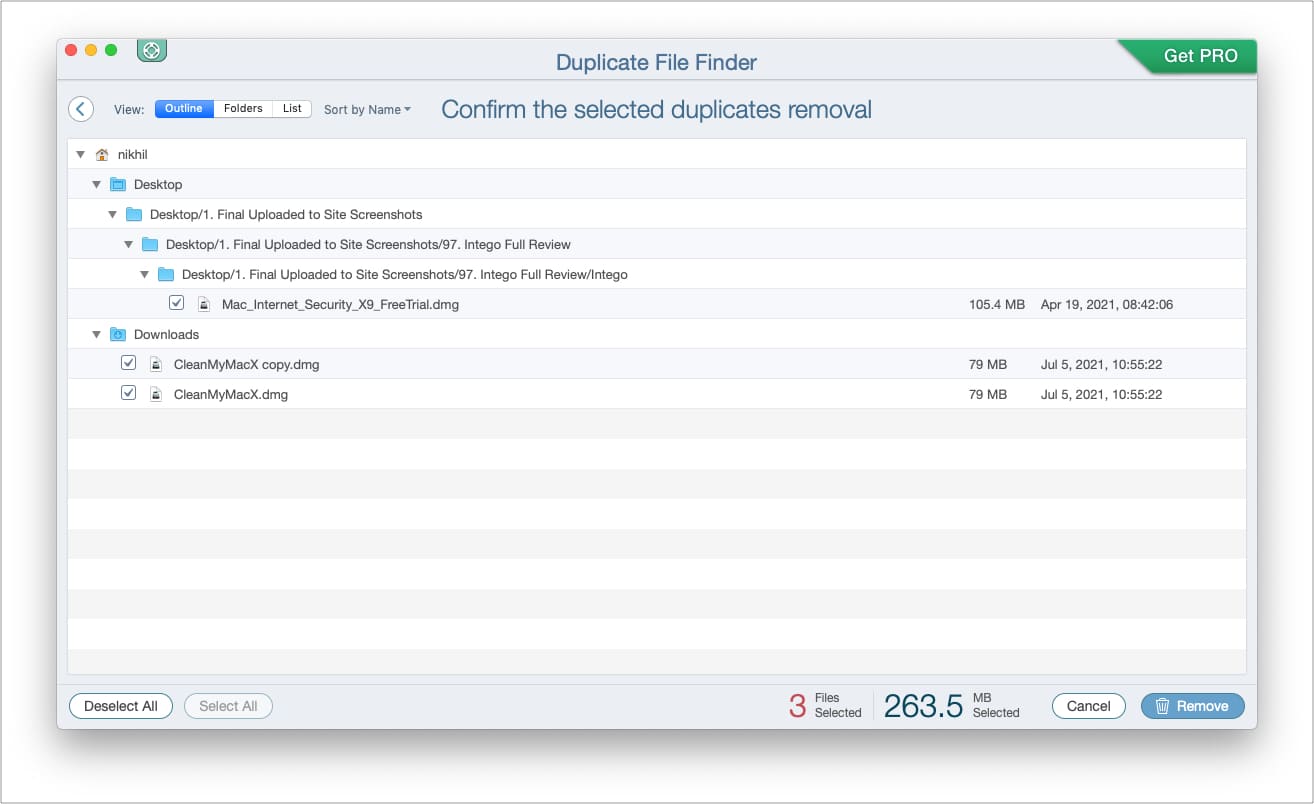Cancel the duplicates removal

point(1089,706)
